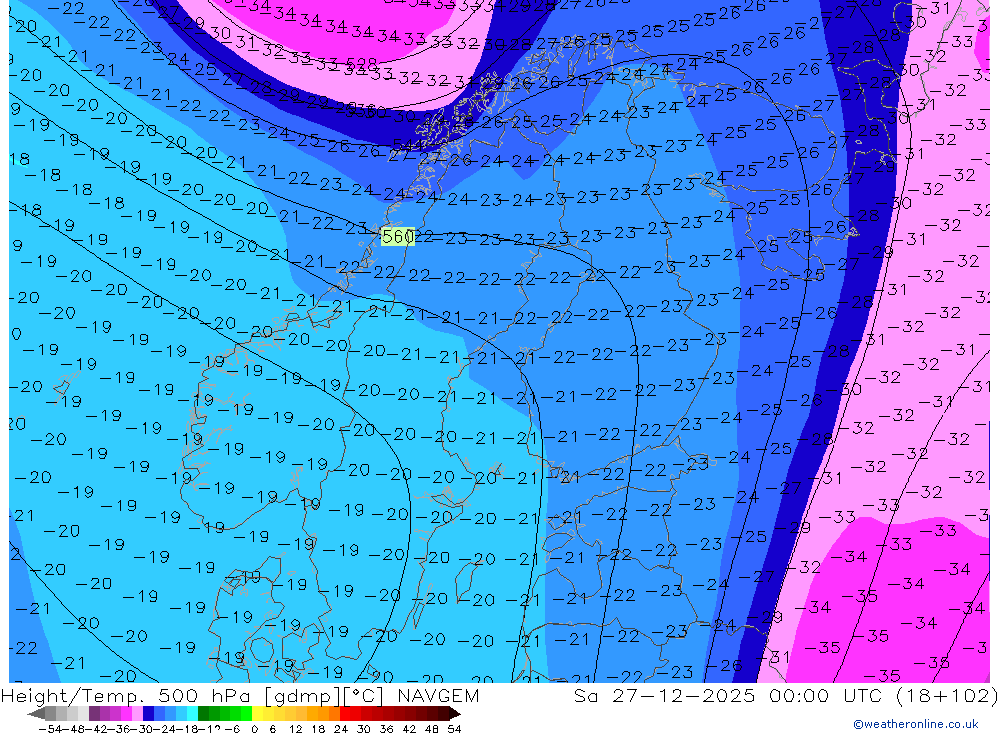Click the left arrow end of color legend
The width and height of the screenshot is (1000, 733).
pyautogui.click(x=36, y=714)
